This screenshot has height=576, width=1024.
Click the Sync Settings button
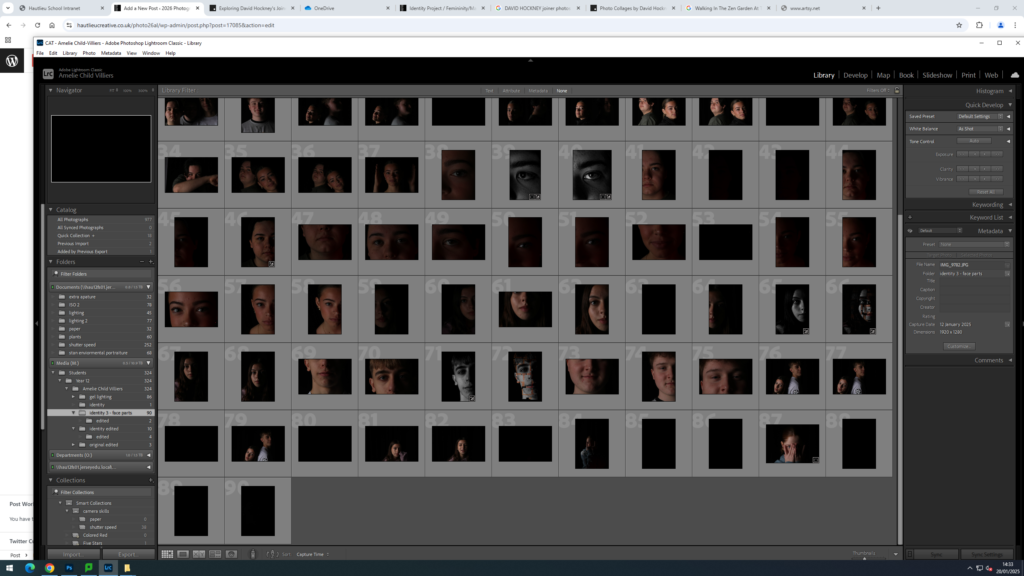point(986,554)
